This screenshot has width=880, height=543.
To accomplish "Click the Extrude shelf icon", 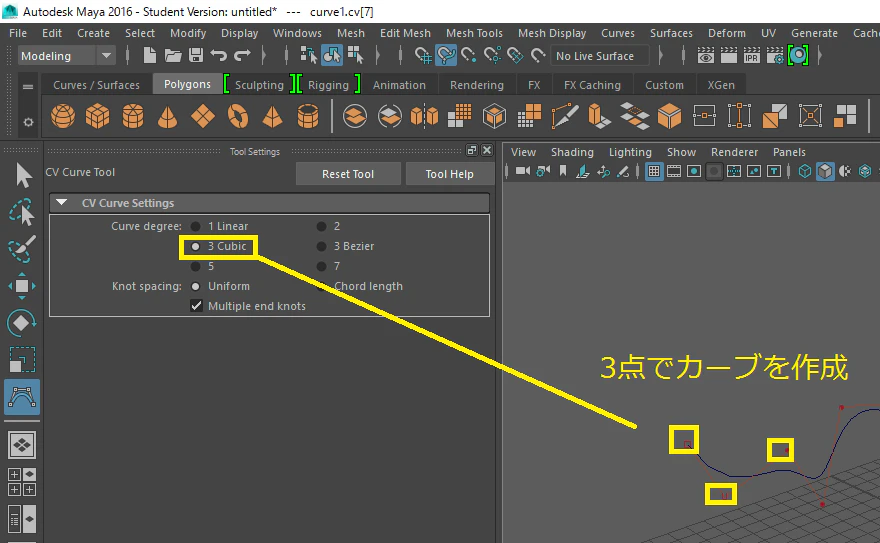I will pyautogui.click(x=599, y=117).
